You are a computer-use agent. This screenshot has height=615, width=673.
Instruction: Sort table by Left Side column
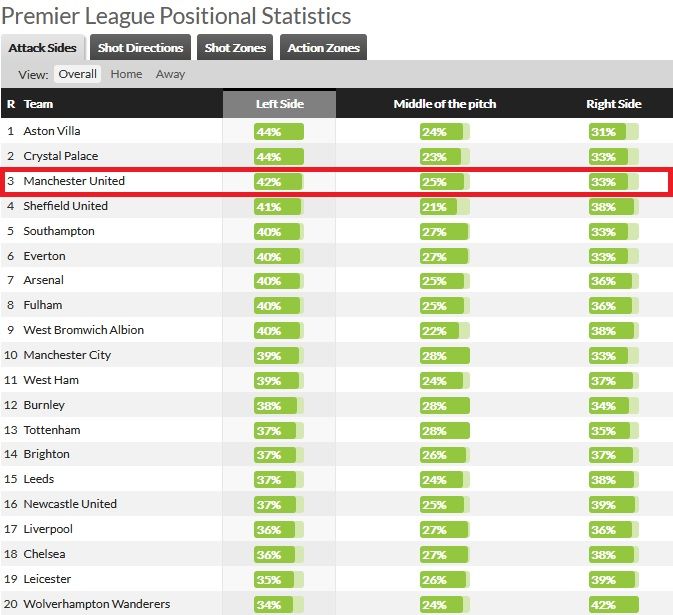click(279, 104)
